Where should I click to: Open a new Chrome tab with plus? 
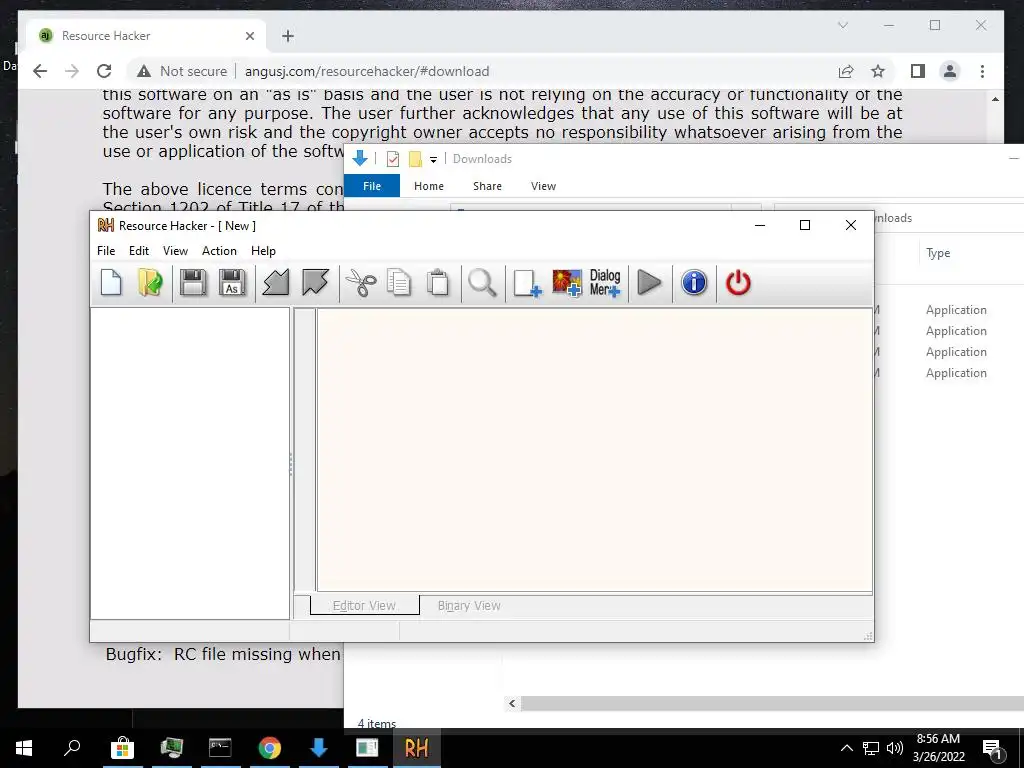pyautogui.click(x=288, y=36)
